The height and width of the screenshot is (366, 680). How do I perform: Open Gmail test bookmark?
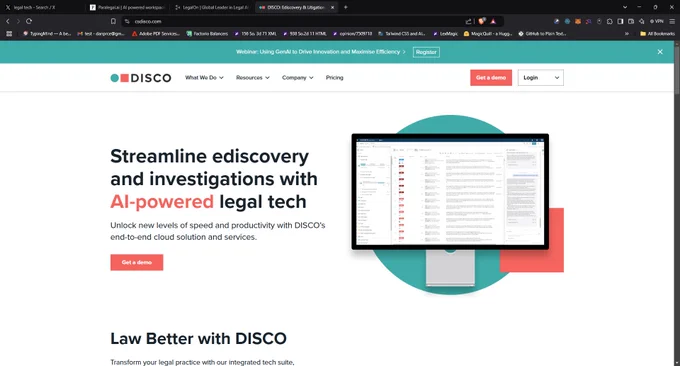tap(101, 34)
